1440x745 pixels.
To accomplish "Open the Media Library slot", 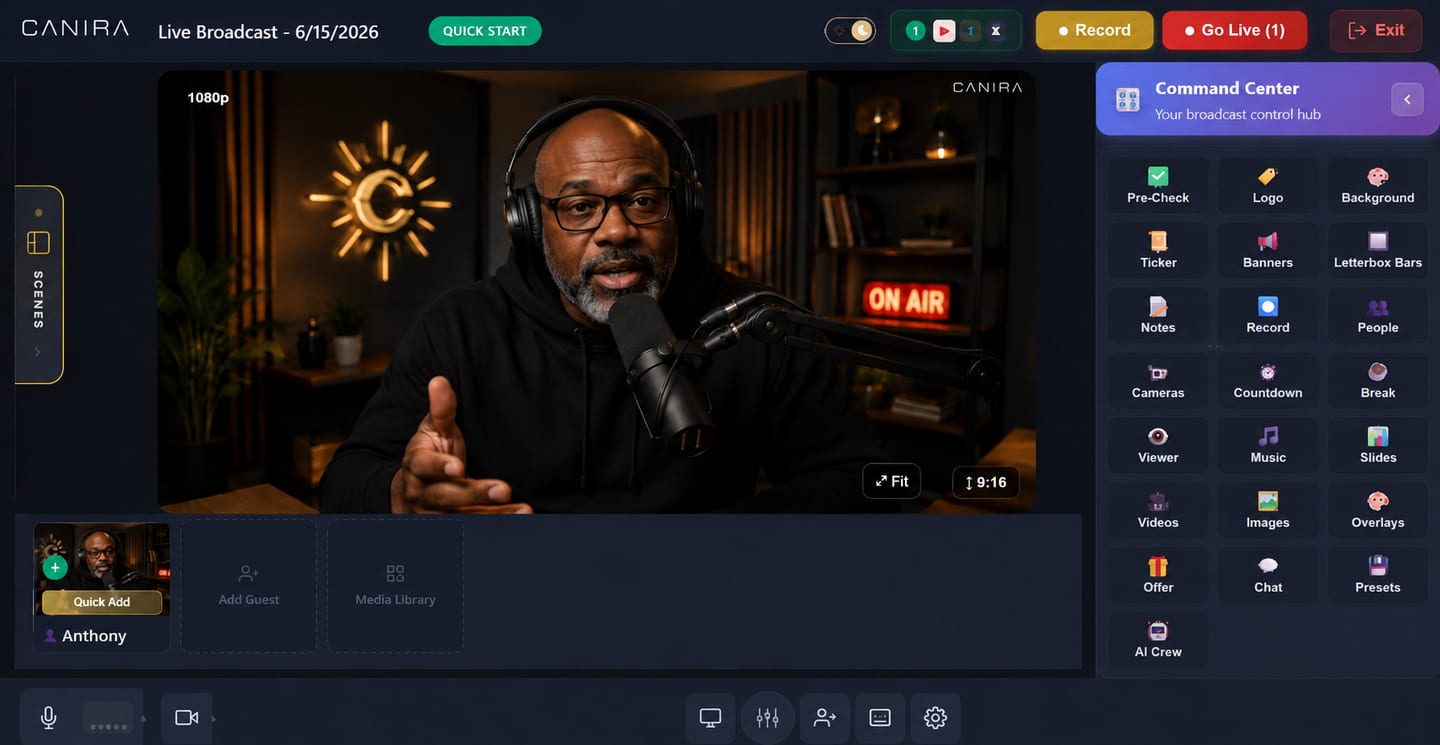I will tap(395, 585).
